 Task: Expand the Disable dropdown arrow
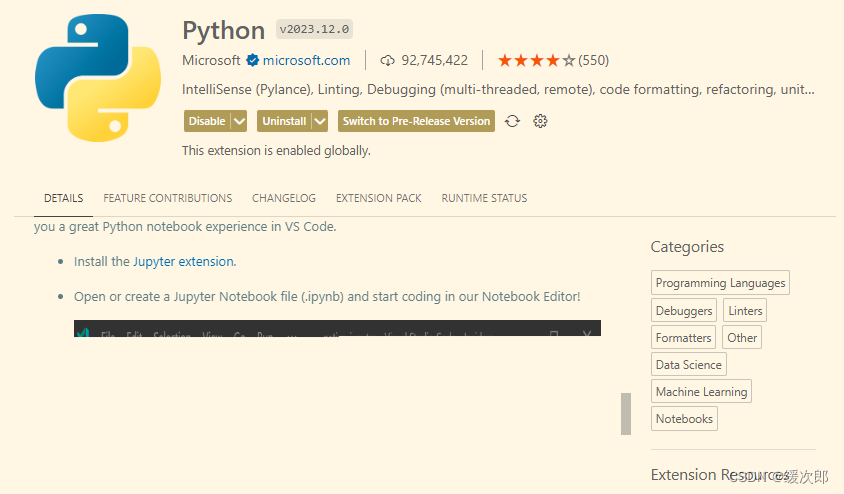pyautogui.click(x=239, y=121)
